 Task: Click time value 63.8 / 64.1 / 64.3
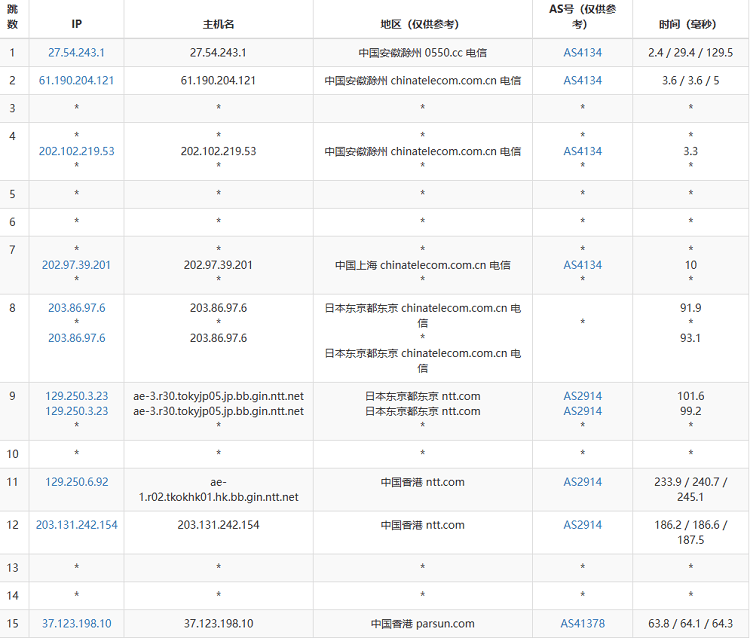[690, 624]
